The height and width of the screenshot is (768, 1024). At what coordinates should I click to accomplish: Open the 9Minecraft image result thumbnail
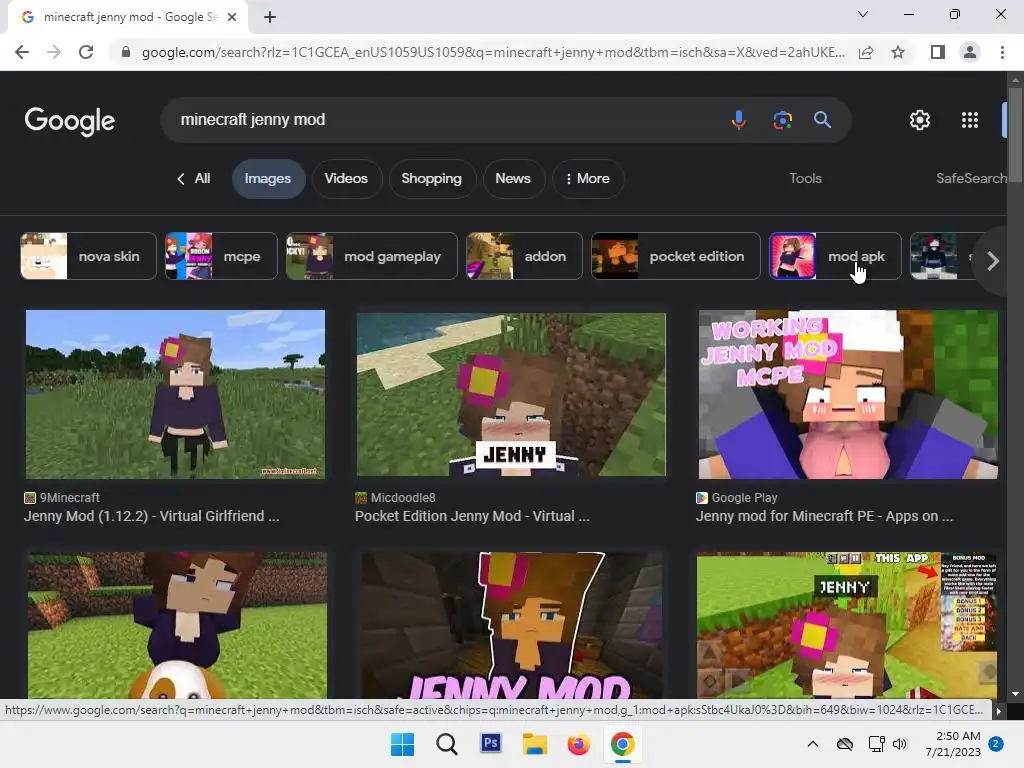[x=175, y=394]
